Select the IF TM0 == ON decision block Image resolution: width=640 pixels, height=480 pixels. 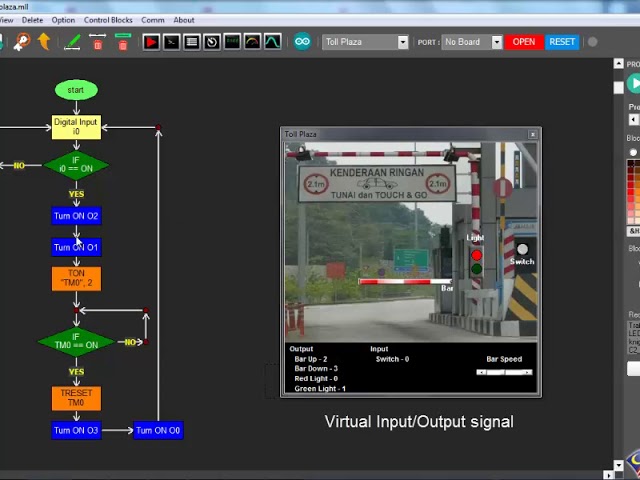pos(76,342)
